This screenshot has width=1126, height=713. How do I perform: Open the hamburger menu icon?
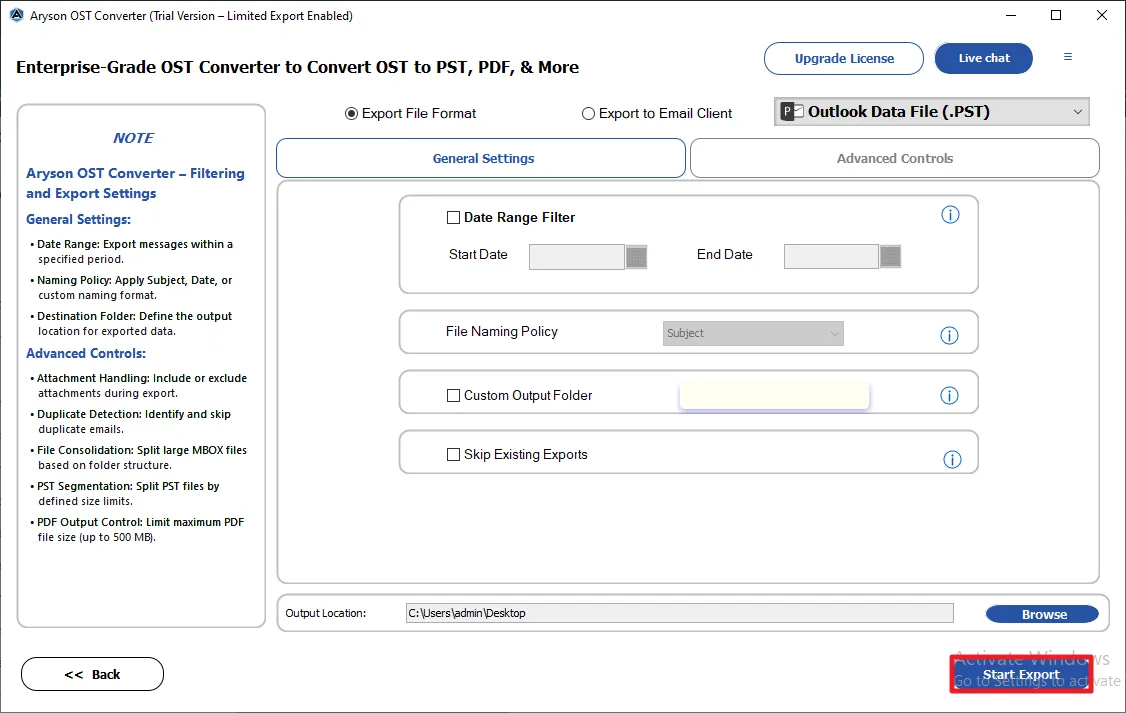[x=1068, y=57]
